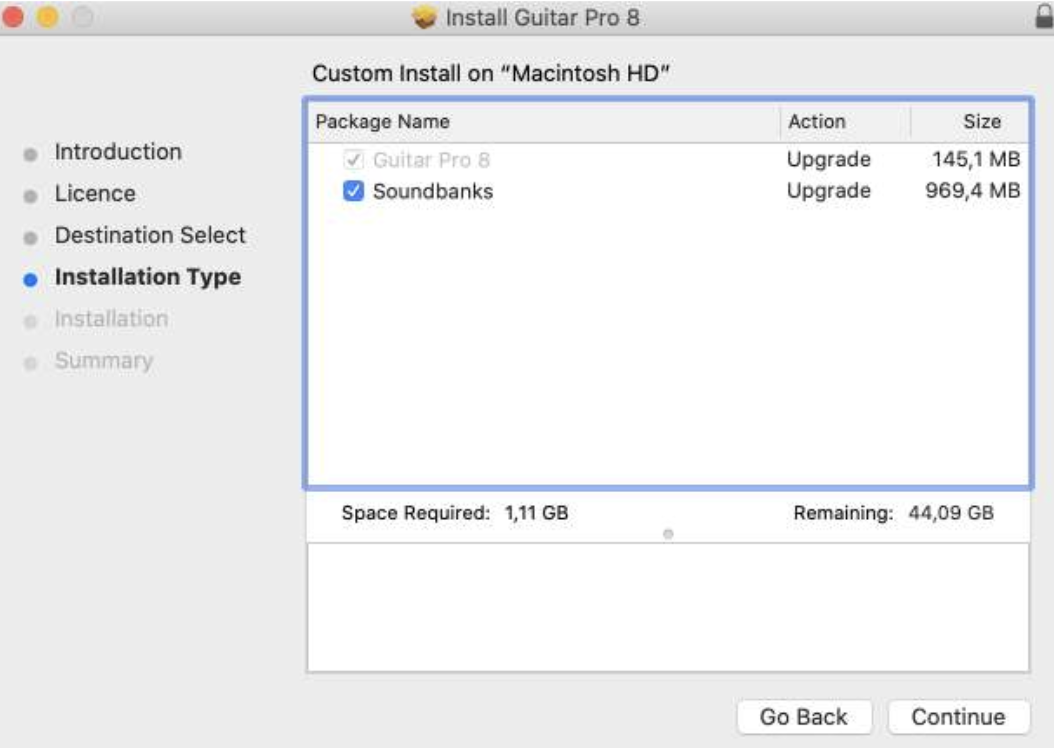Select the Introduction step in the sidebar
Viewport: 1054px width, 748px height.
click(118, 152)
